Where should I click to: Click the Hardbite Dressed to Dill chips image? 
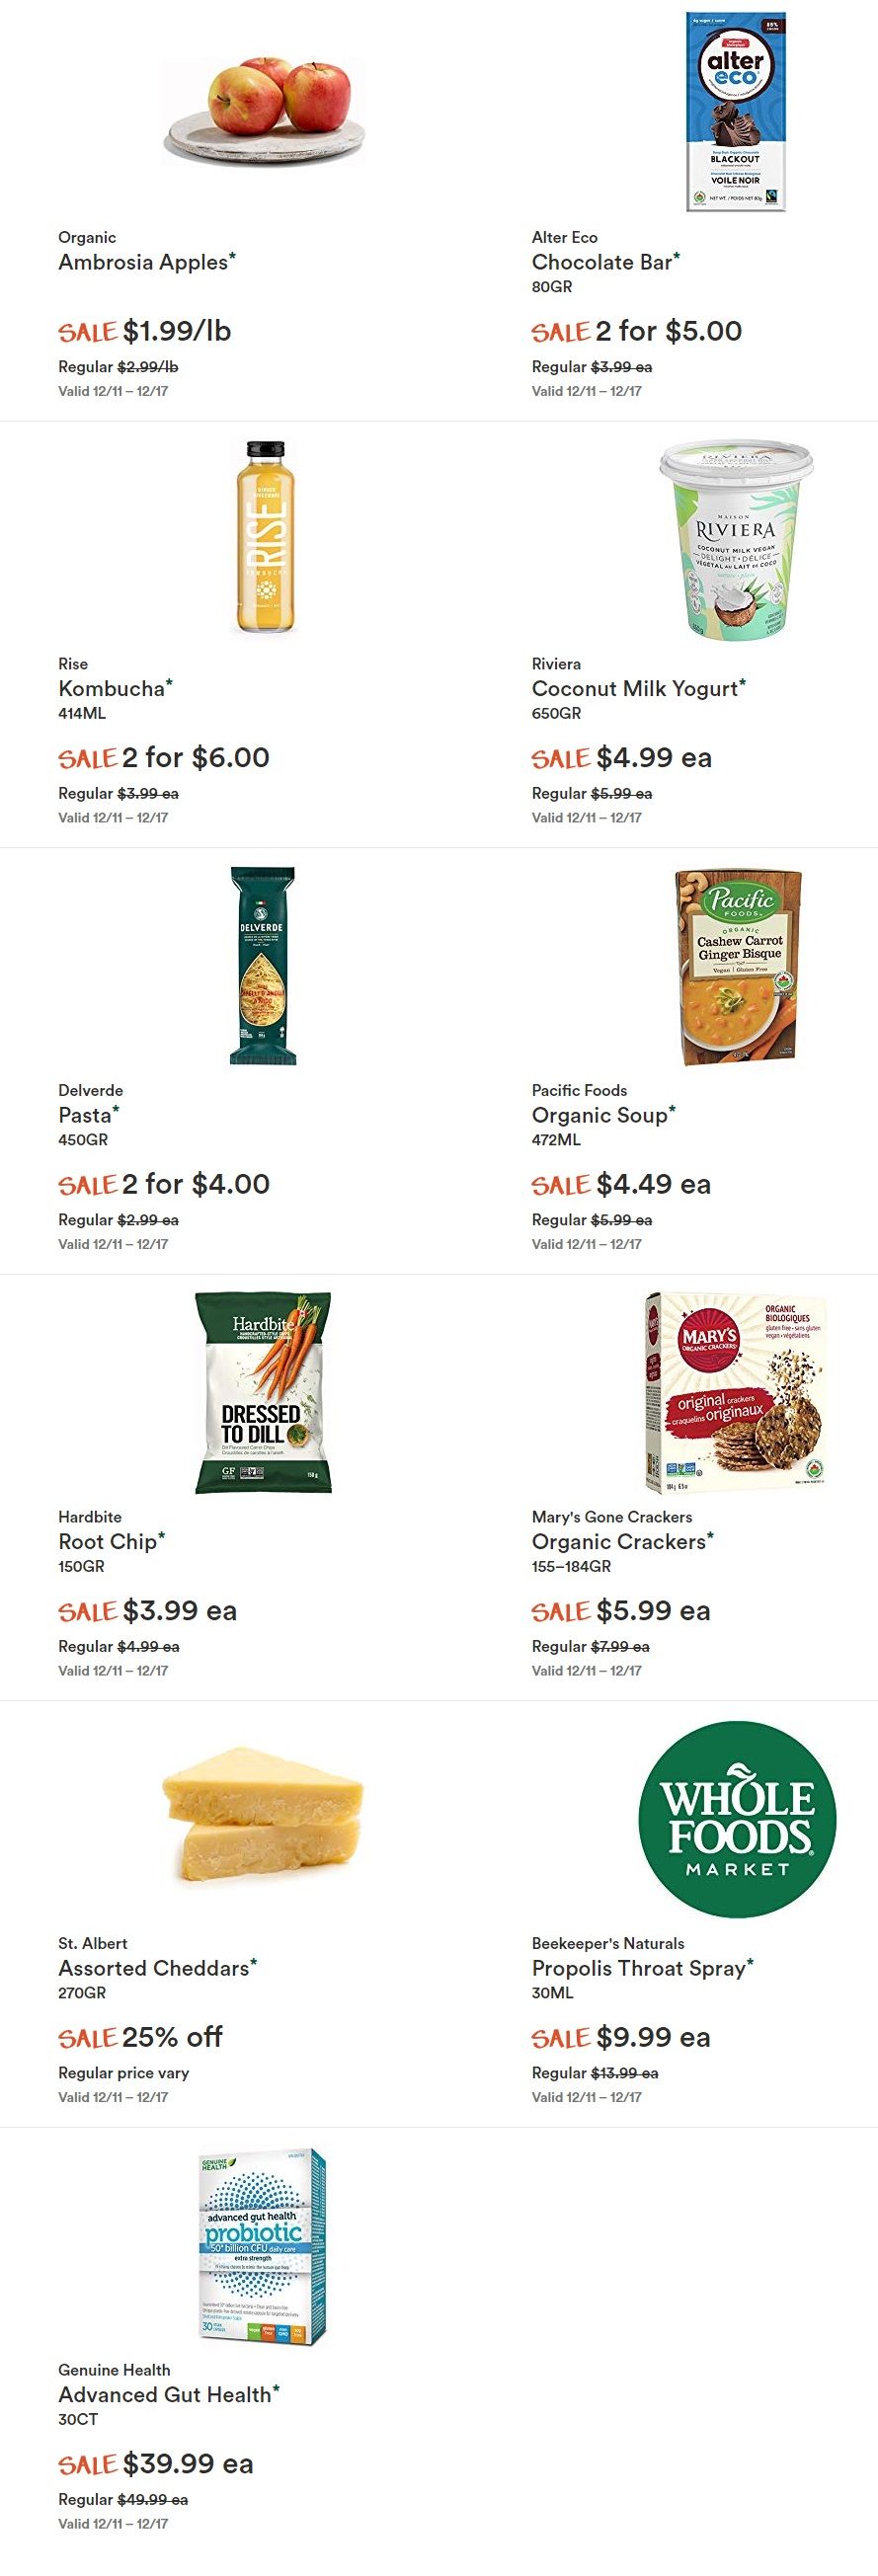click(x=263, y=1392)
